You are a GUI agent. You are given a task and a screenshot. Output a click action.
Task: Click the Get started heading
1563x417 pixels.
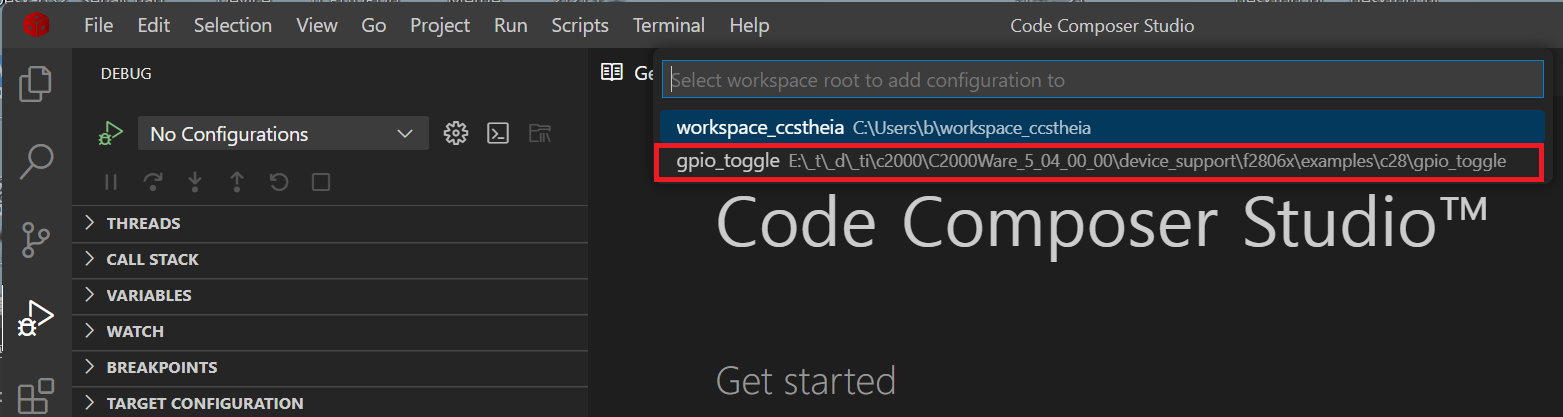(x=806, y=381)
